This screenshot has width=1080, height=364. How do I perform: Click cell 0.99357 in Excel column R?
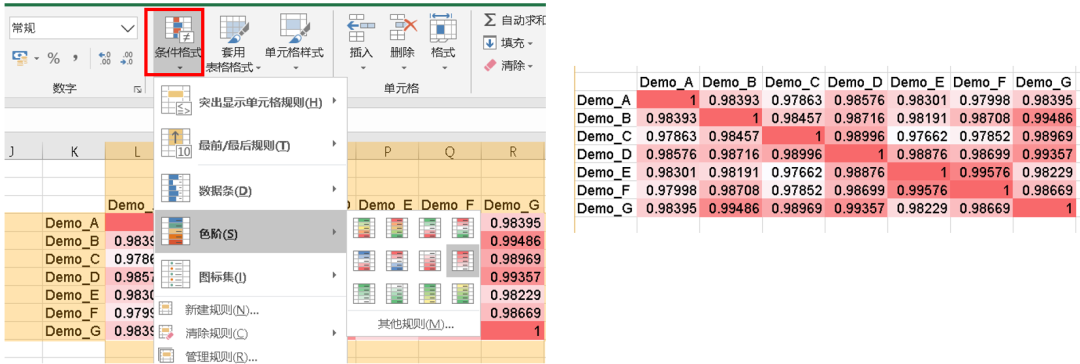(x=513, y=276)
